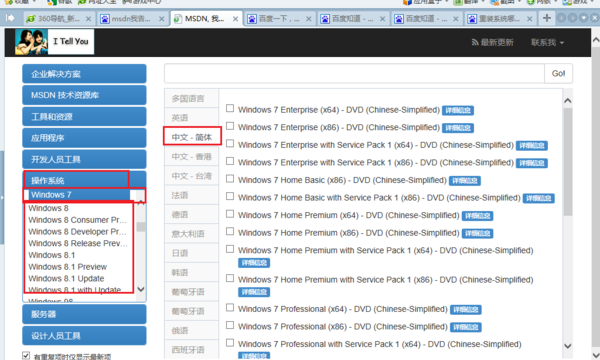Image resolution: width=600 pixels, height=360 pixels.
Task: Close the 百度一下 tab
Action: [309, 18]
